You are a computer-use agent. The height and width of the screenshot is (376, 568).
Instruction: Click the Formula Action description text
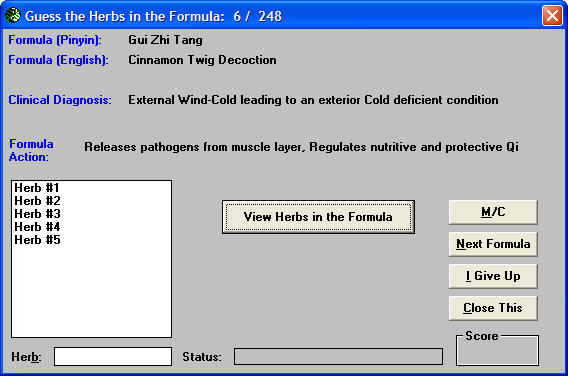point(301,147)
